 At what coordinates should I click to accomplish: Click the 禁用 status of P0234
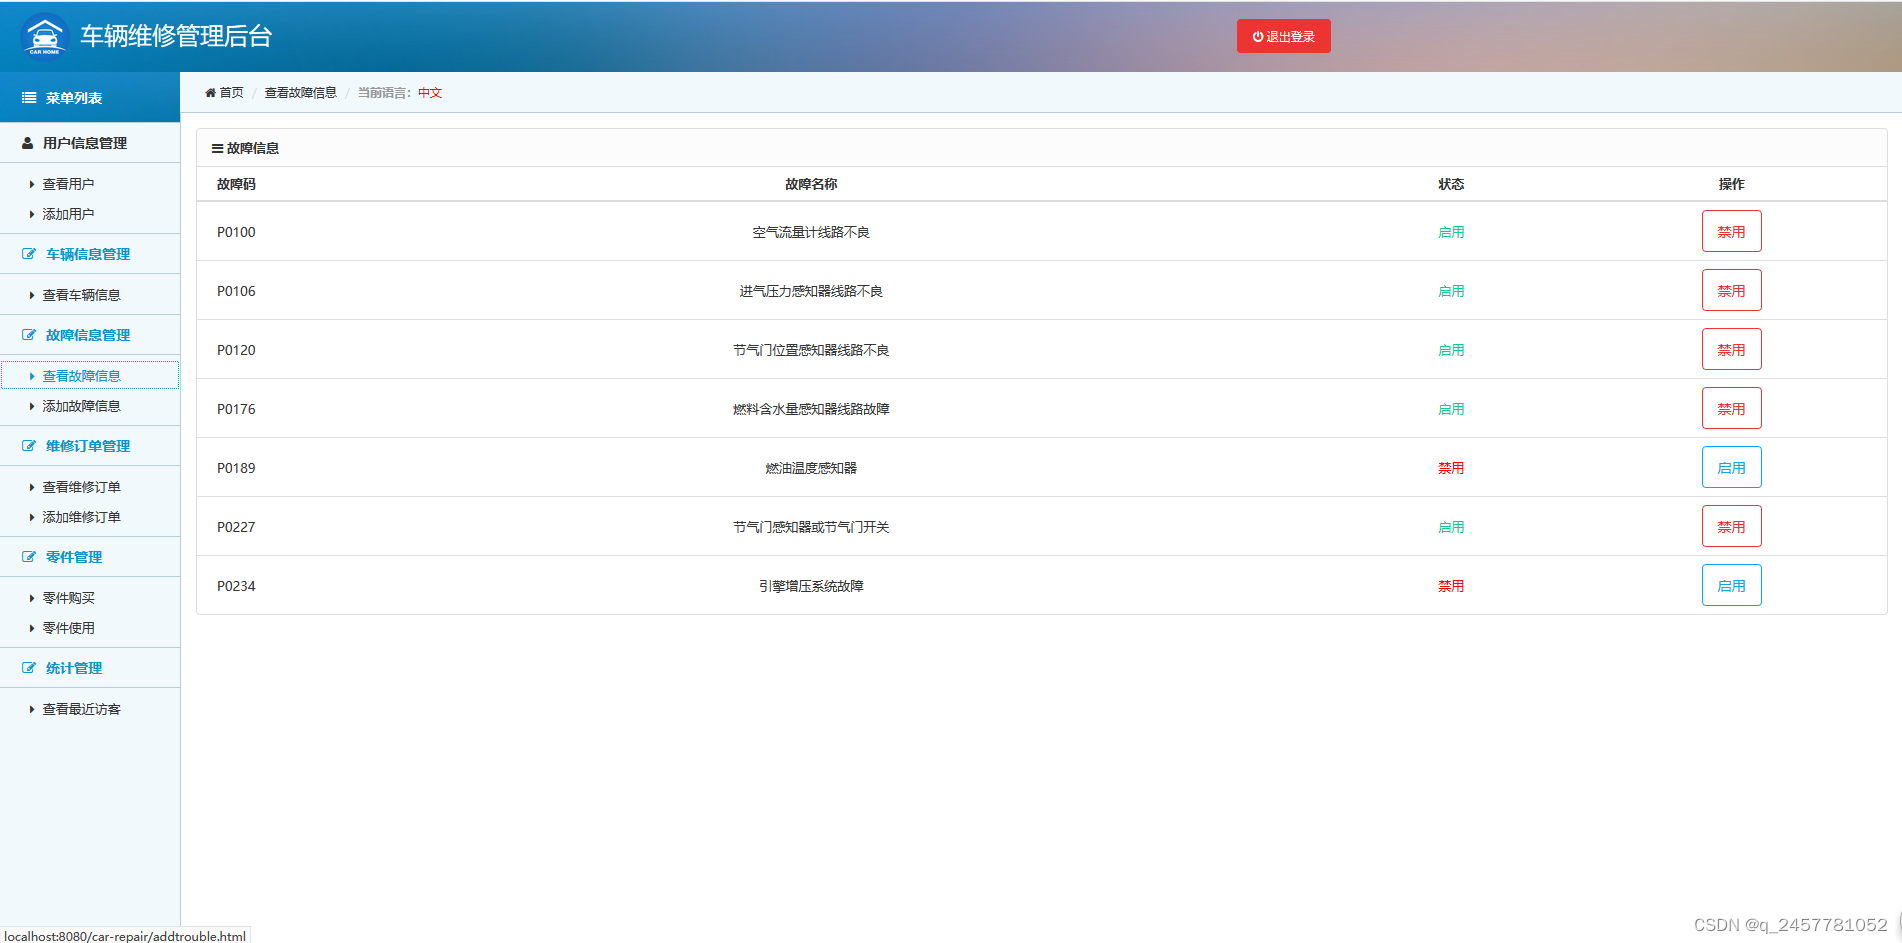1451,586
